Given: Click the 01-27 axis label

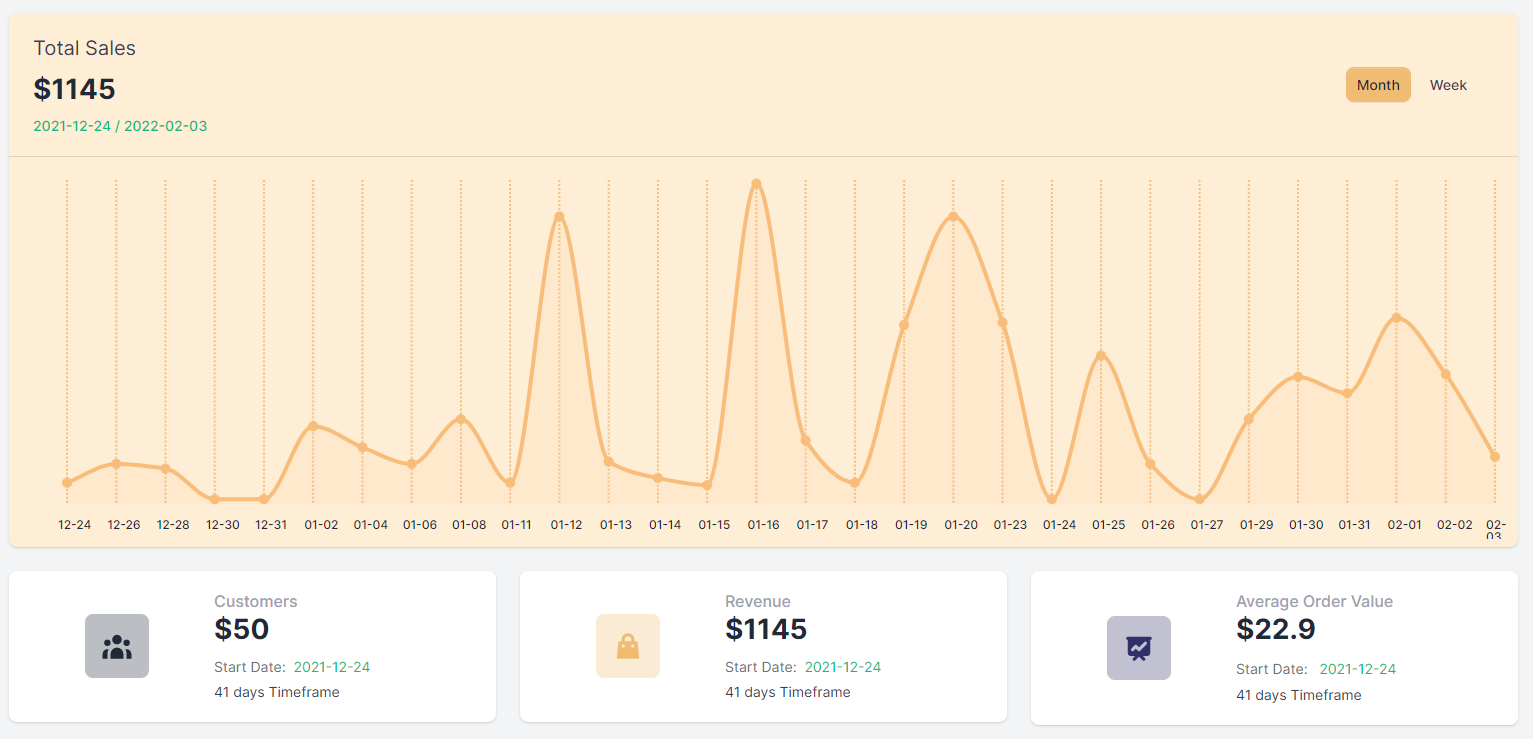Looking at the screenshot, I should [1207, 525].
